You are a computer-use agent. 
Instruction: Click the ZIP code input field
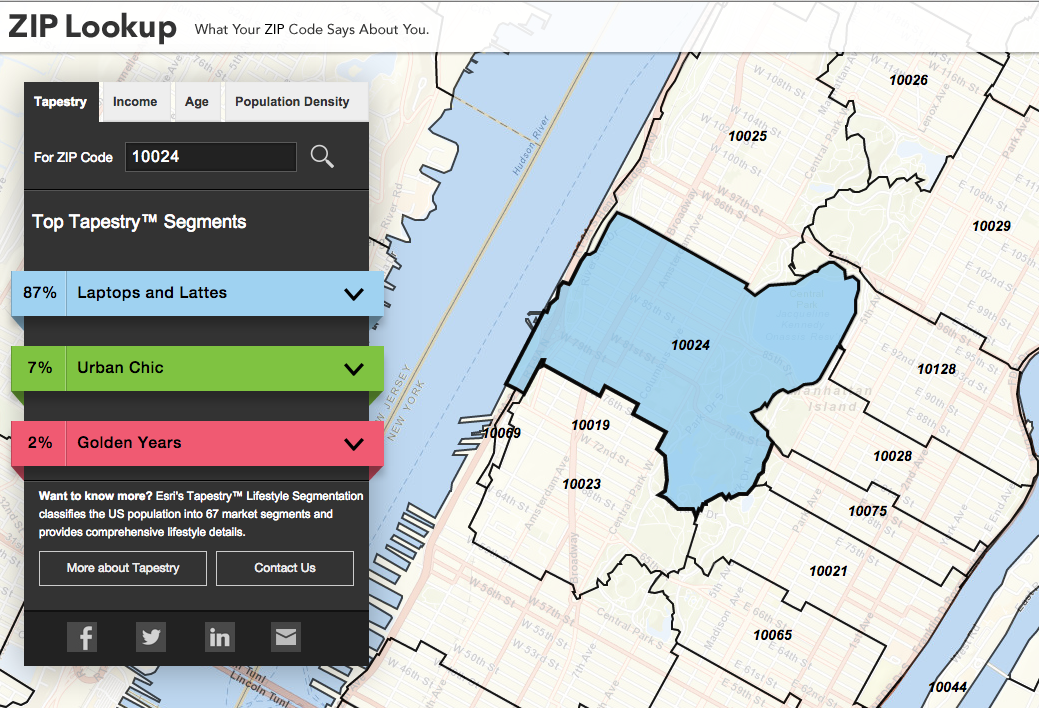point(210,157)
